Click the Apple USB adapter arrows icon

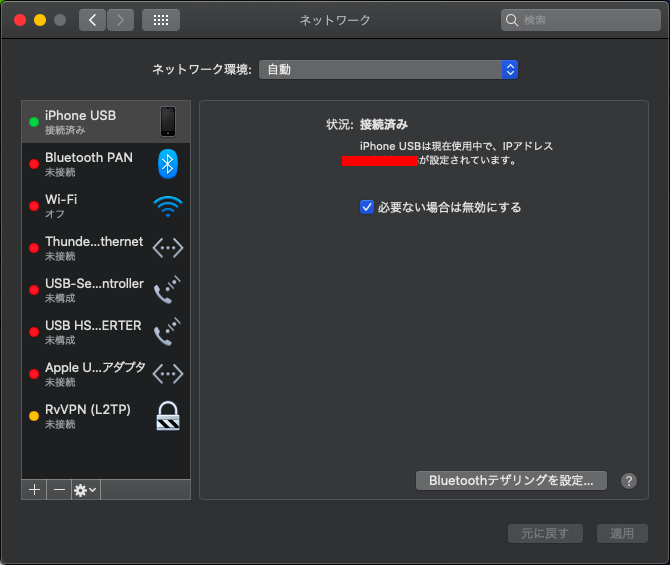pos(168,374)
